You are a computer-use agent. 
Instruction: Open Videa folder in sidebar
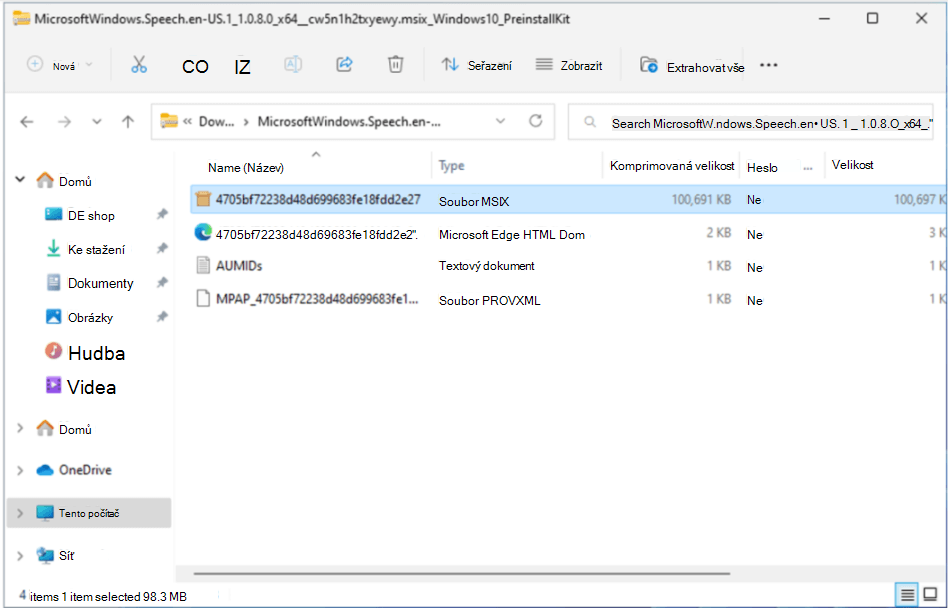91,387
